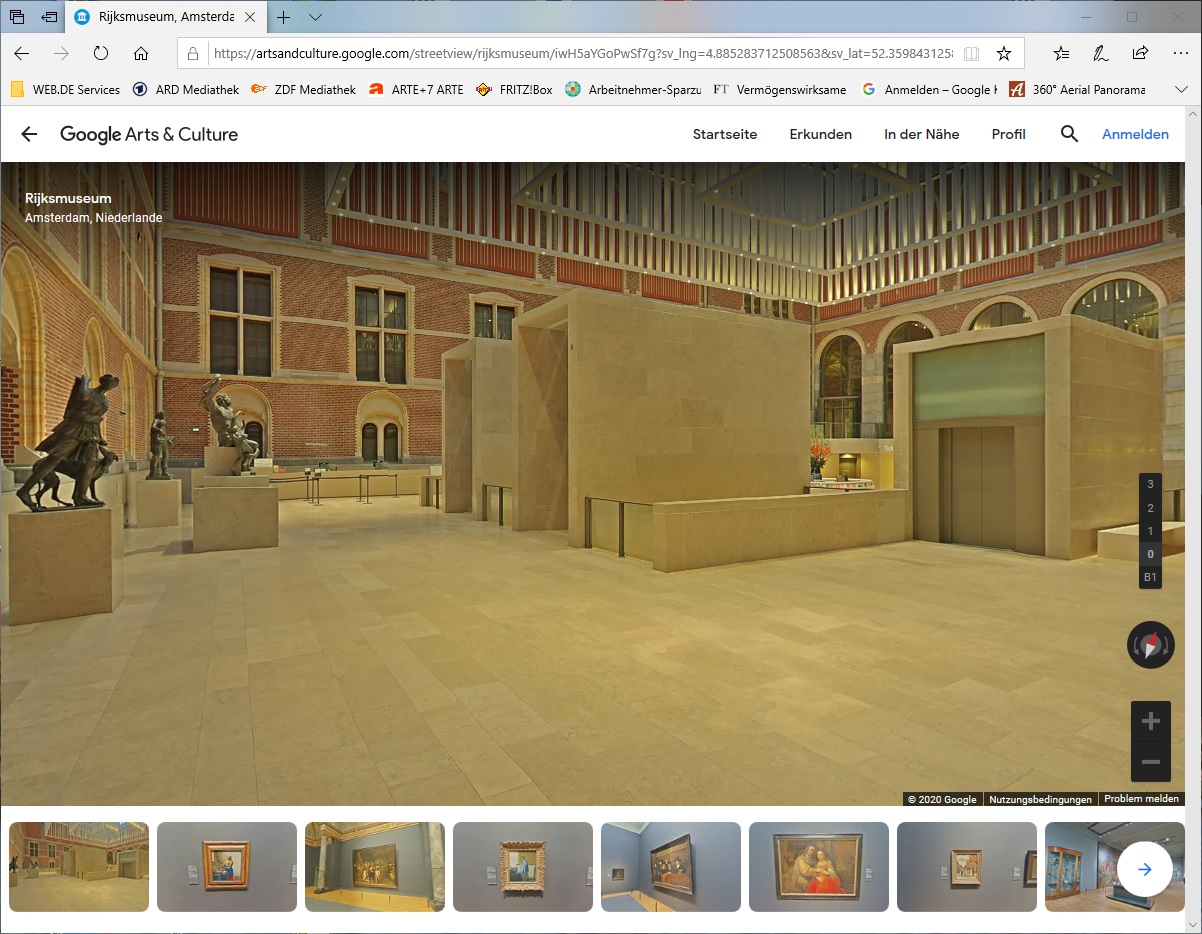The width and height of the screenshot is (1202, 934).
Task: Open the Night Watch gallery thumbnail
Action: coord(374,866)
